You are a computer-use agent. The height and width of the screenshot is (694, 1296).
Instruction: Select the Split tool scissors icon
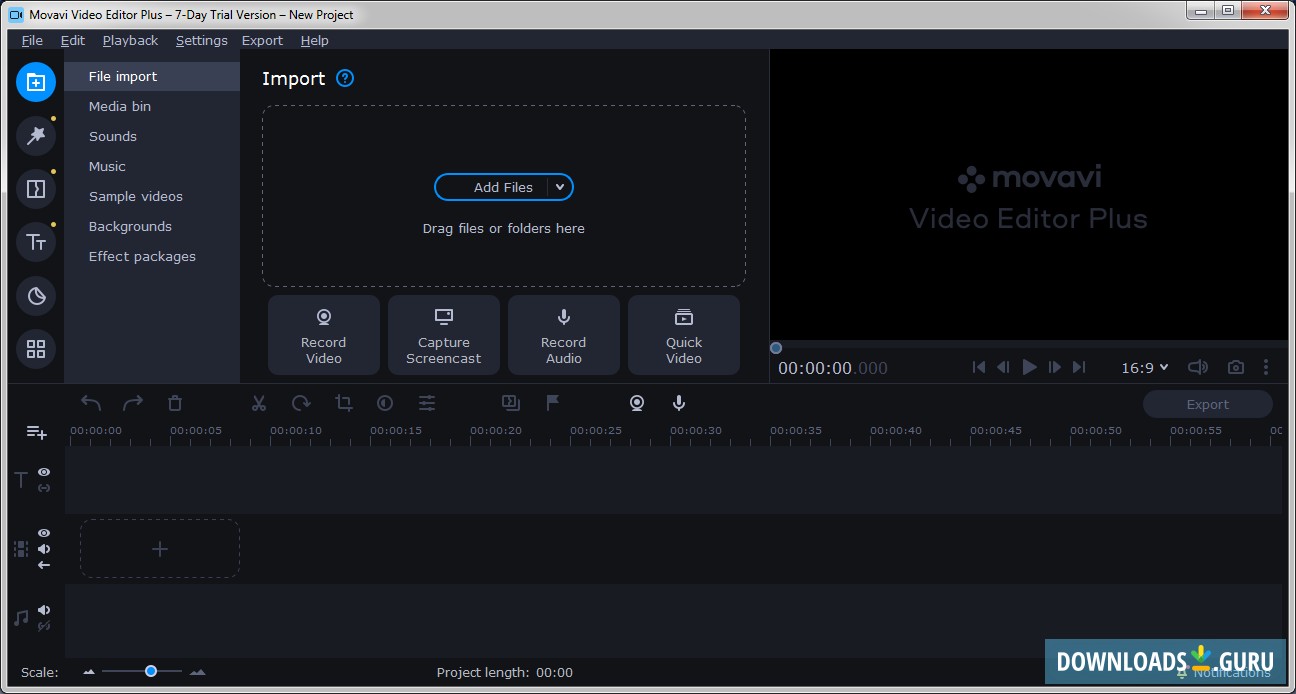click(258, 403)
